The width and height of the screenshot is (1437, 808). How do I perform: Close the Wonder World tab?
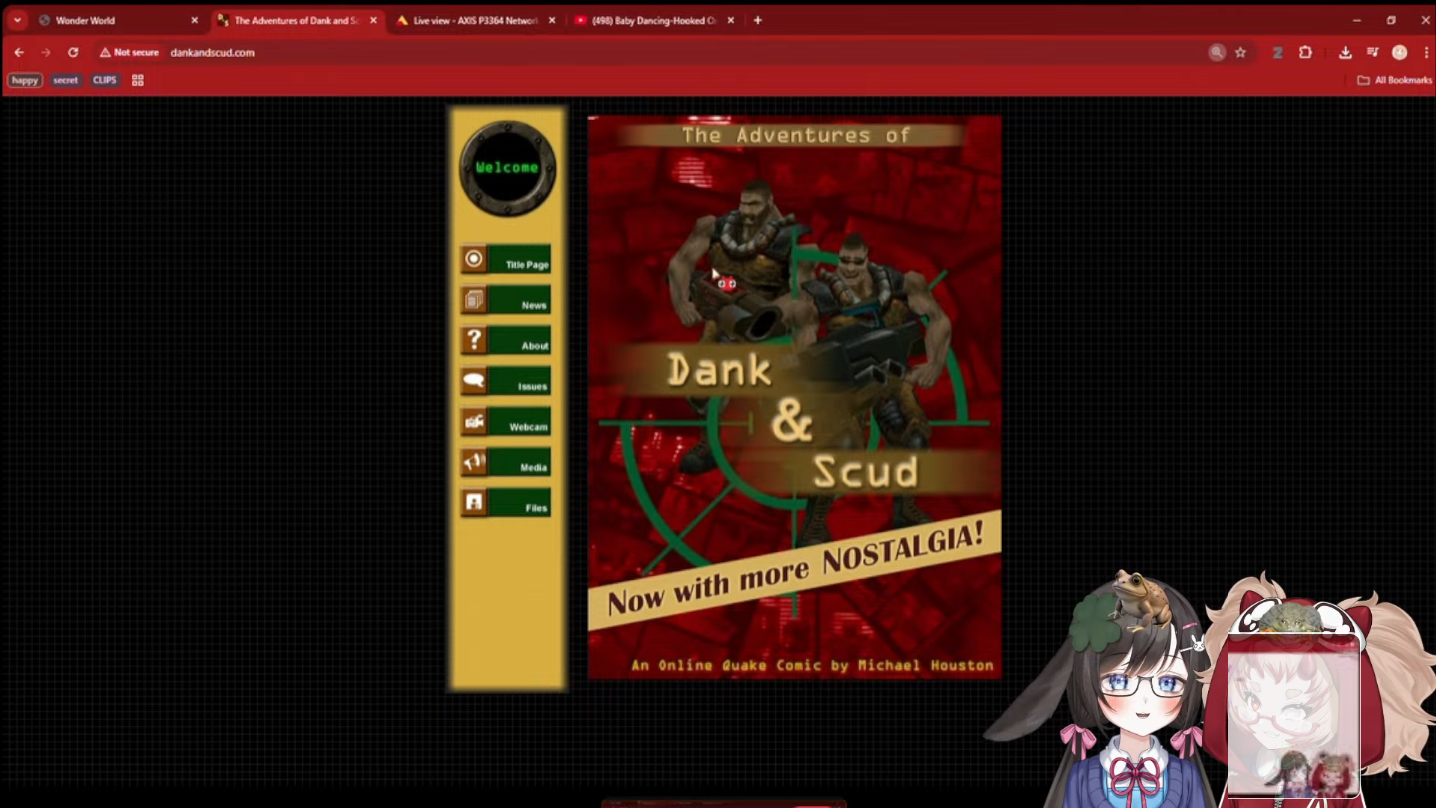tap(195, 20)
